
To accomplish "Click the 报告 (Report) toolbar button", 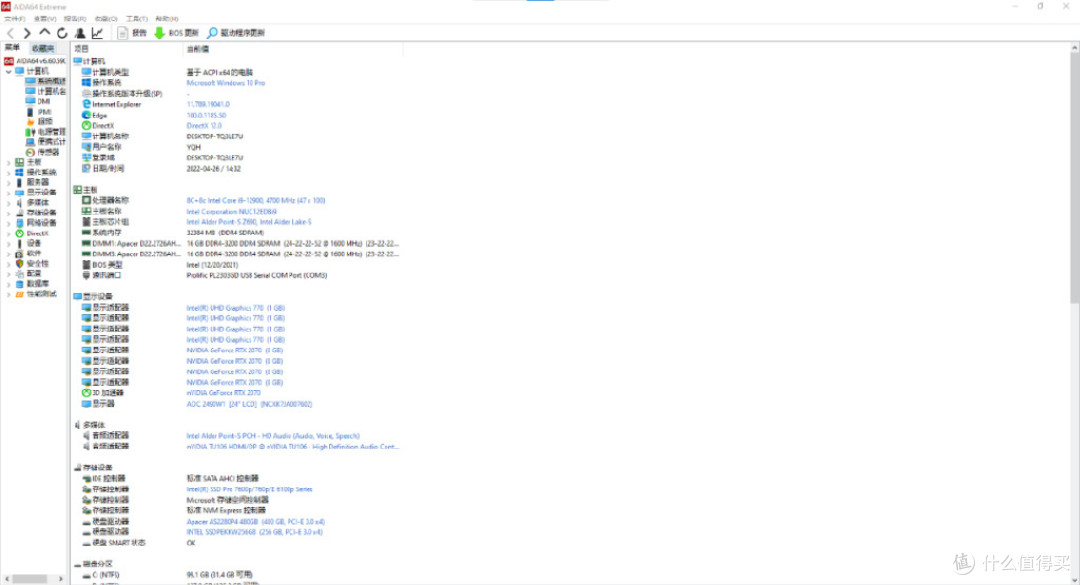I will tap(132, 33).
